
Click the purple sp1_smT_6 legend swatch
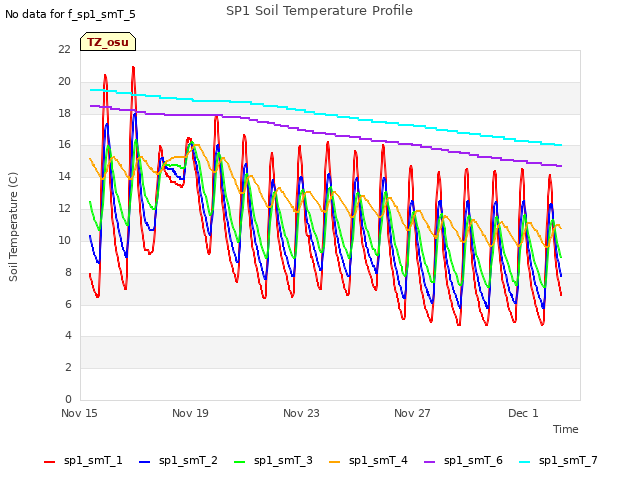click(x=429, y=462)
